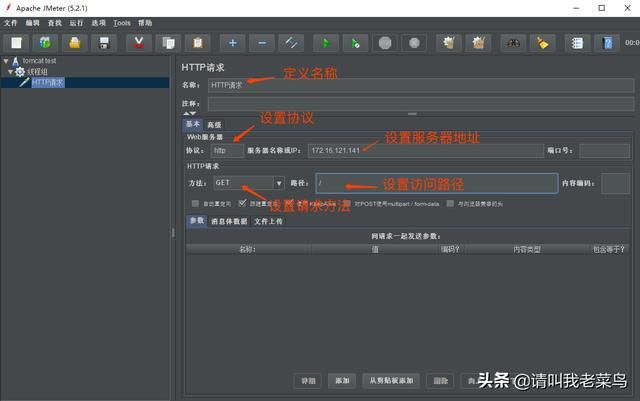Image resolution: width=640 pixels, height=401 pixels.
Task: Open the 选项 menu
Action: pyautogui.click(x=98, y=23)
